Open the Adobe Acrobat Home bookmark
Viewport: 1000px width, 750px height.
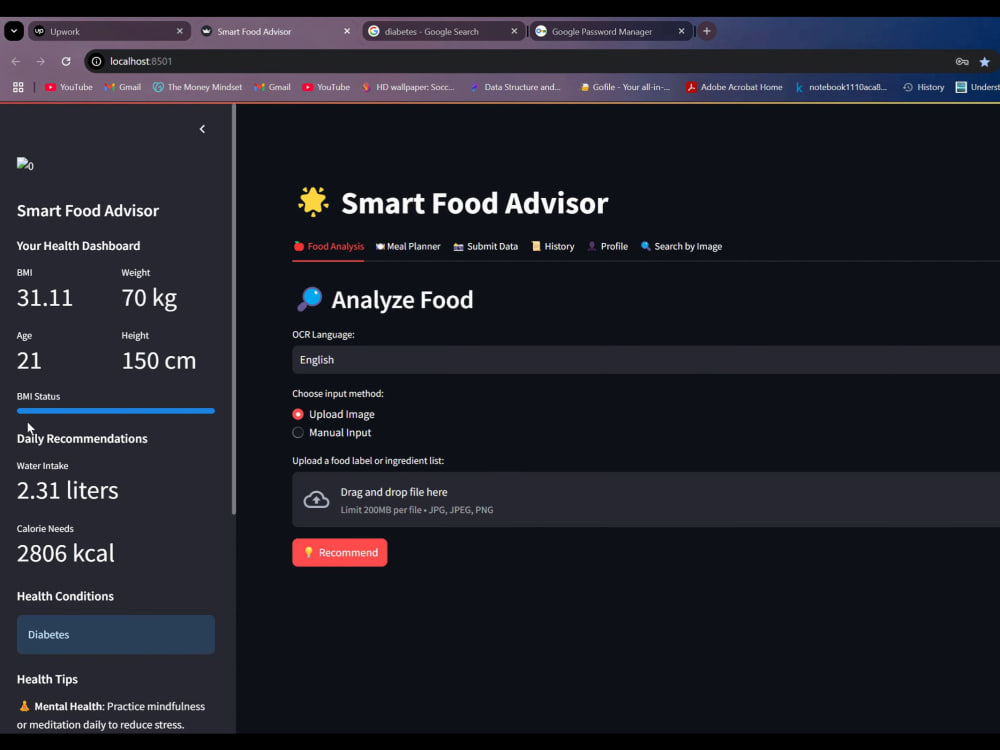coord(734,87)
